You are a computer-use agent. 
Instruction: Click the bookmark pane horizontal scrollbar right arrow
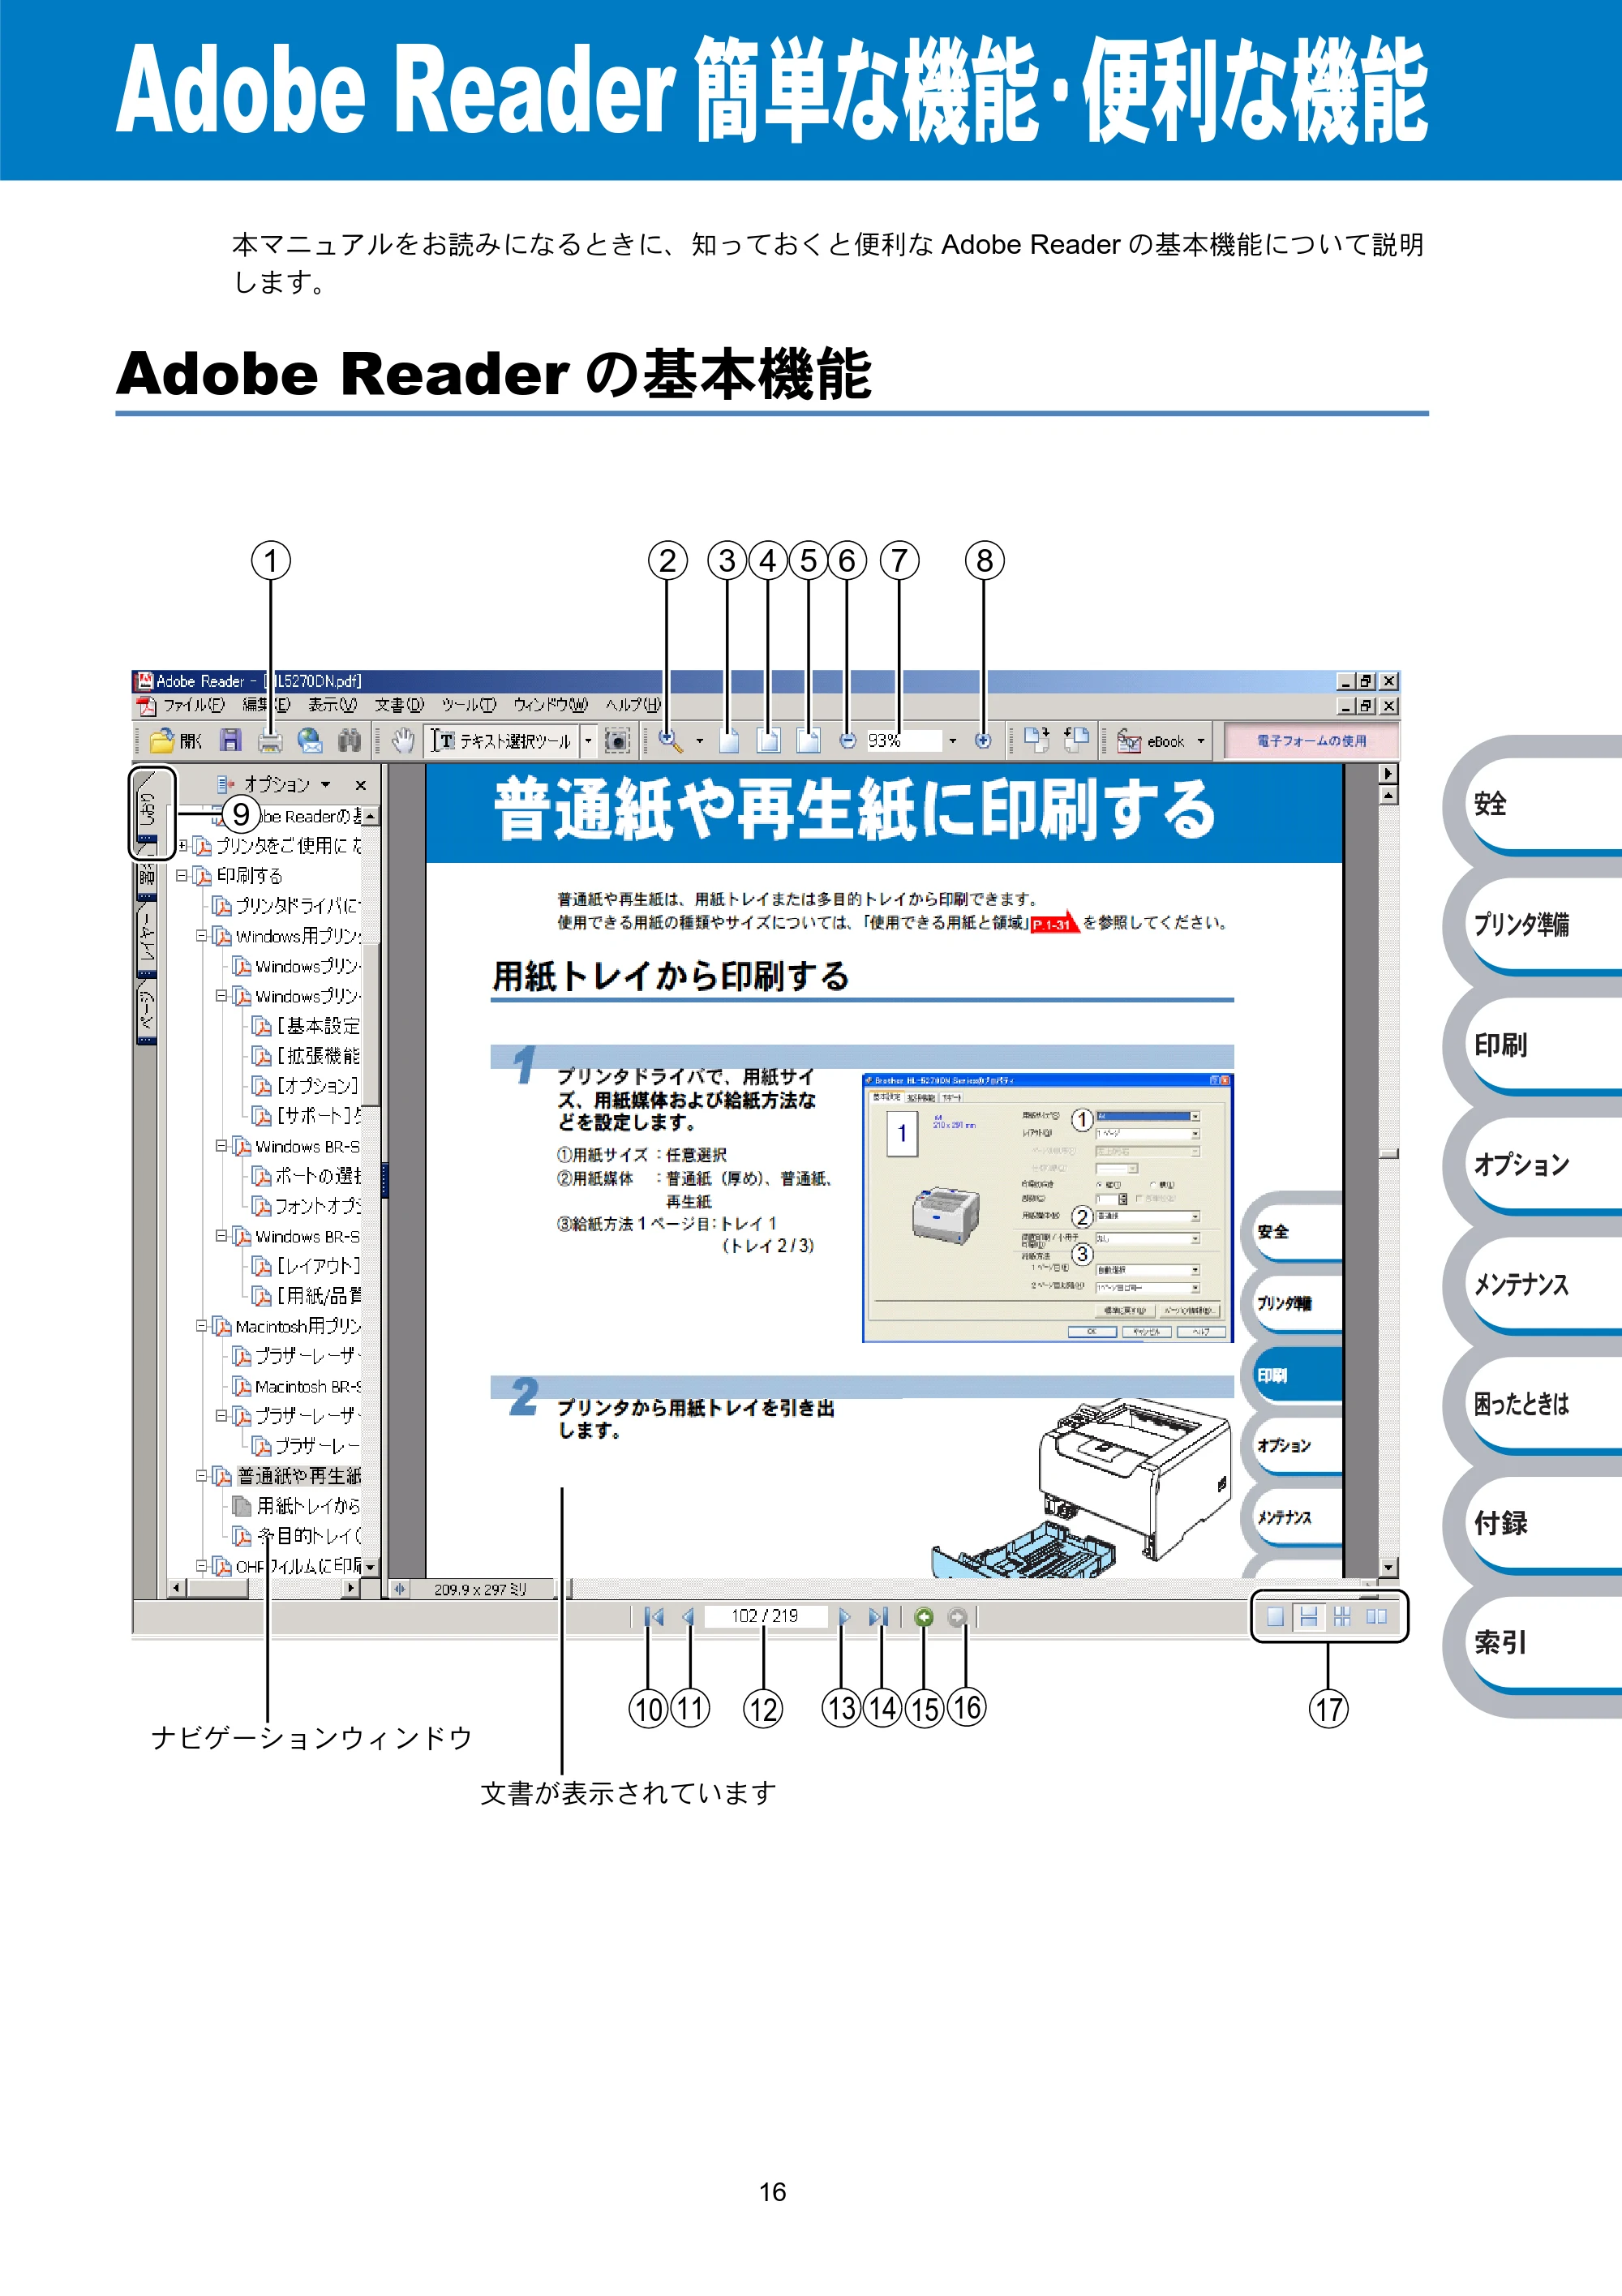pos(351,1588)
